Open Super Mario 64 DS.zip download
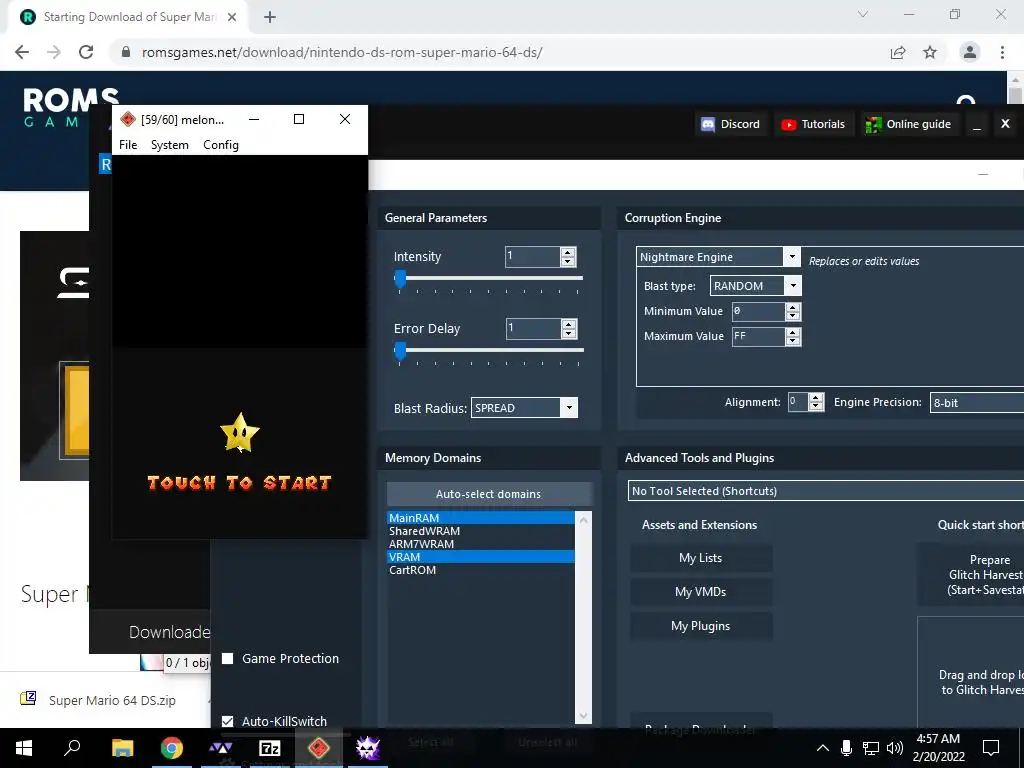The image size is (1024, 768). point(112,700)
